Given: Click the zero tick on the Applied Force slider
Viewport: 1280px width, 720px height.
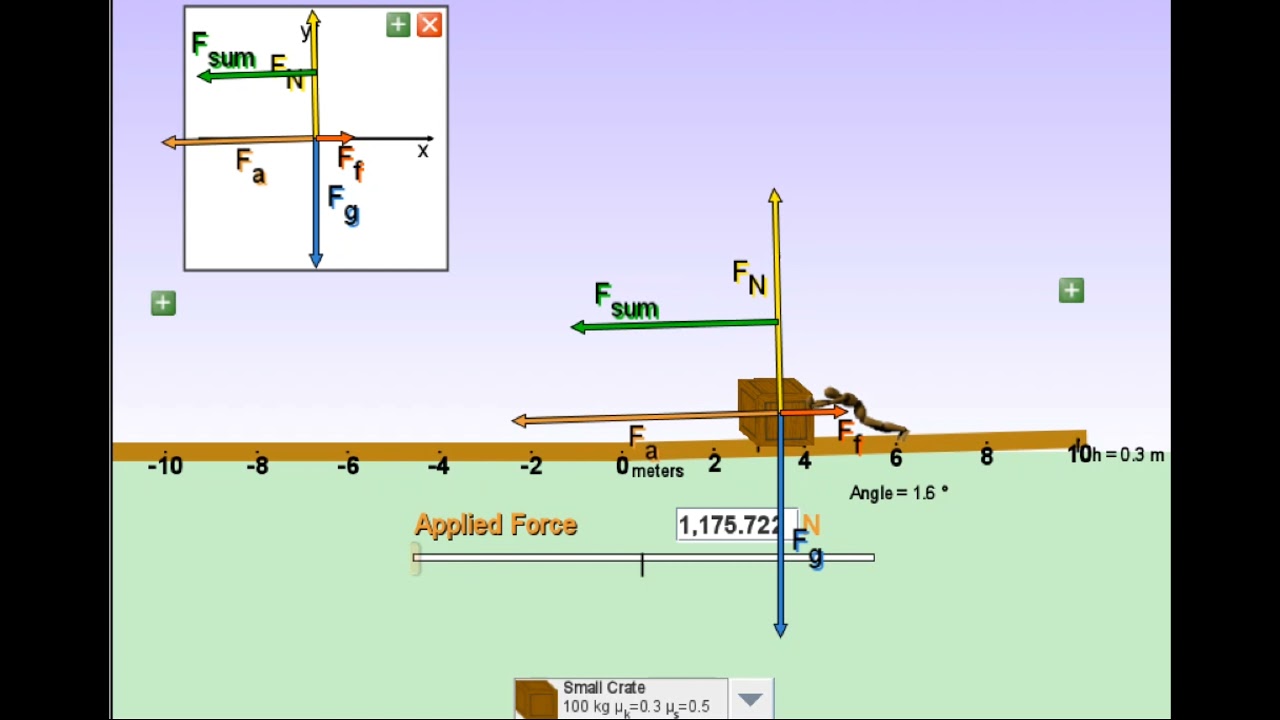Looking at the screenshot, I should [x=642, y=565].
